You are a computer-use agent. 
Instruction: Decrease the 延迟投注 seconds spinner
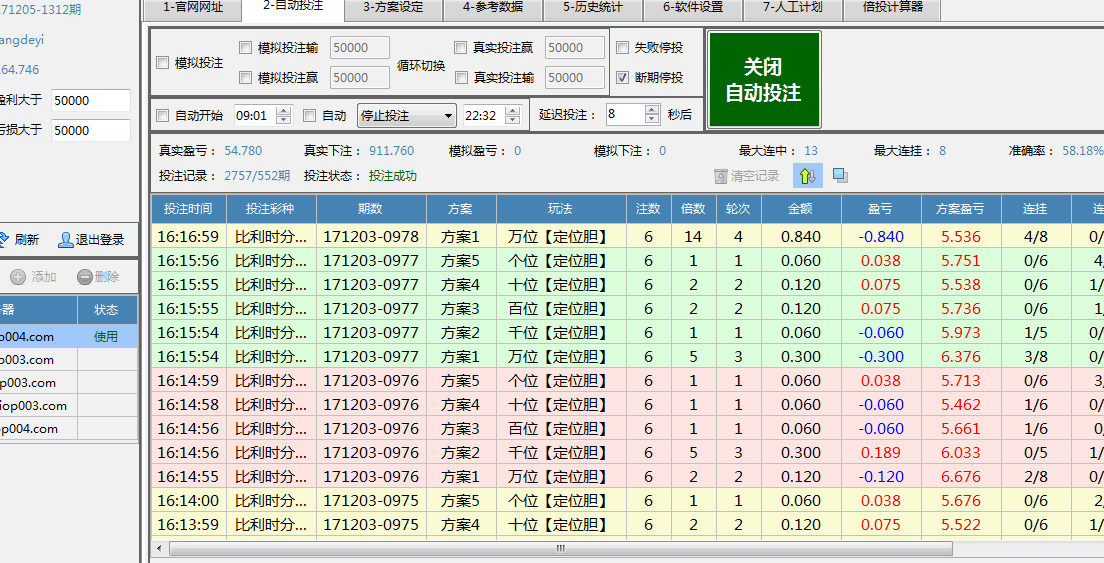(x=652, y=119)
